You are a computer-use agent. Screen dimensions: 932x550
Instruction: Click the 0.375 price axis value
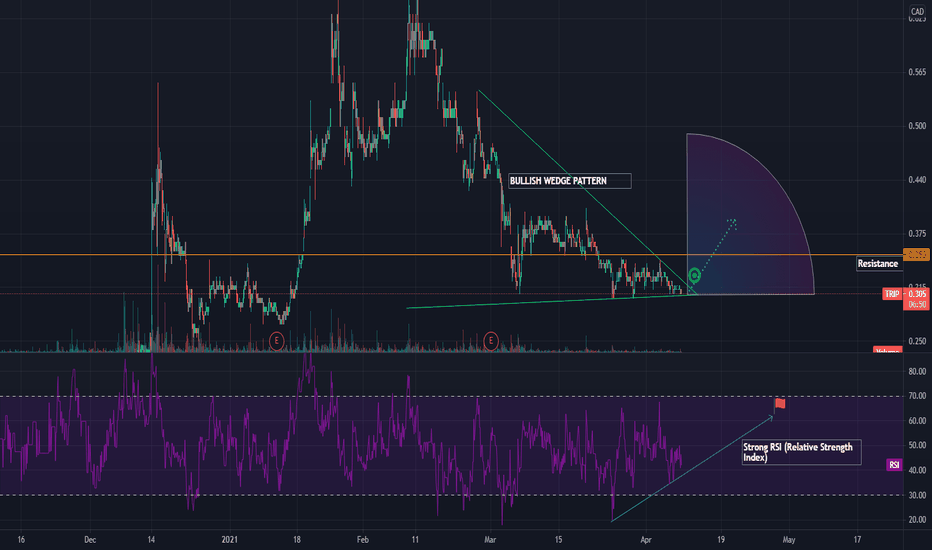coord(917,234)
